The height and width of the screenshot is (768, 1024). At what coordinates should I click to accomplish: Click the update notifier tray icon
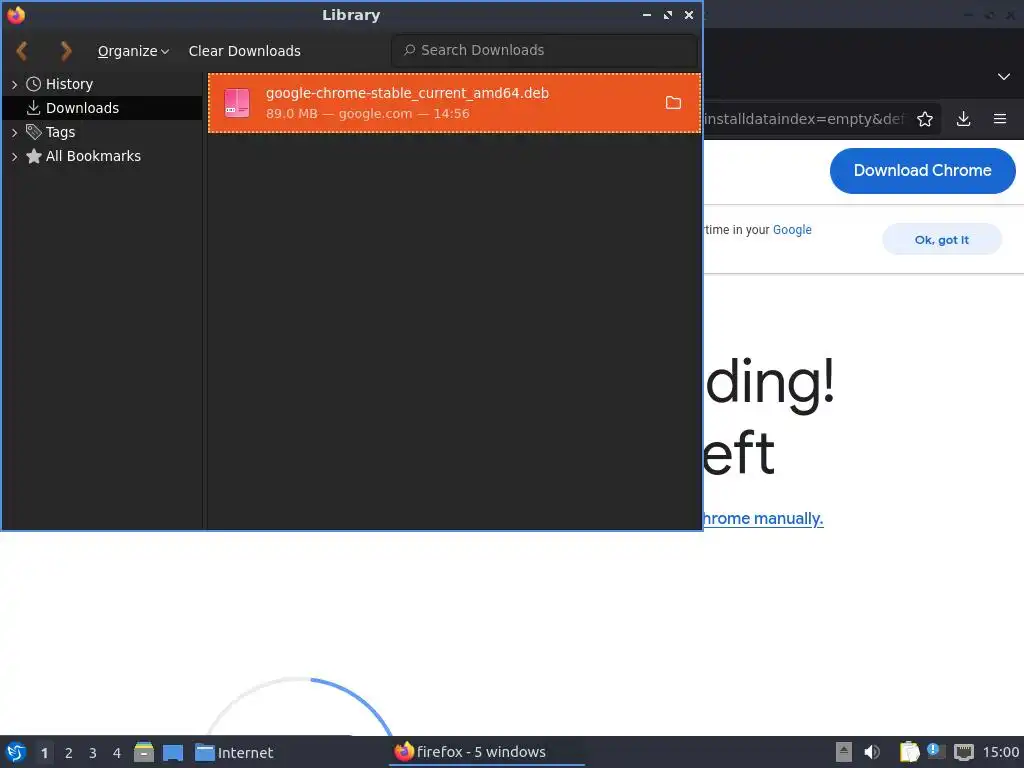click(936, 751)
